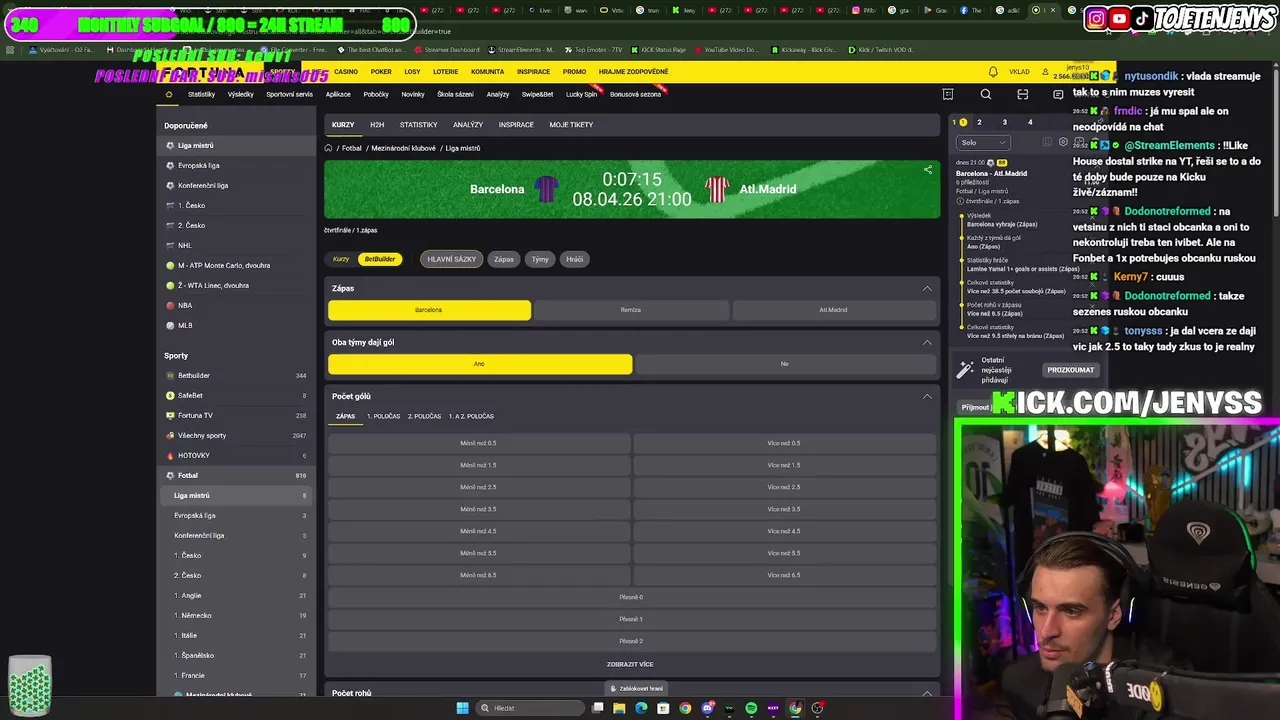1280x720 pixels.
Task: Open Bonusová sezona menu item
Action: pos(636,94)
